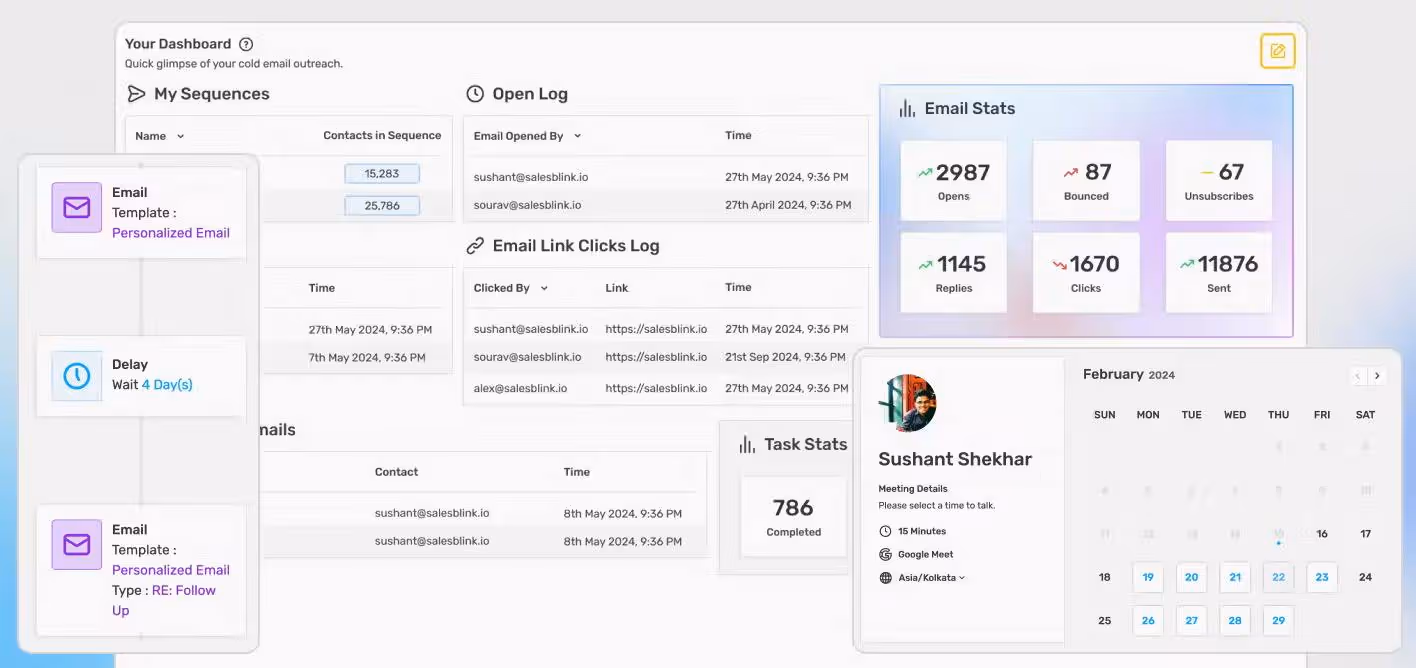The image size is (1416, 668).
Task: Advance the calendar to the next month
Action: (1377, 375)
